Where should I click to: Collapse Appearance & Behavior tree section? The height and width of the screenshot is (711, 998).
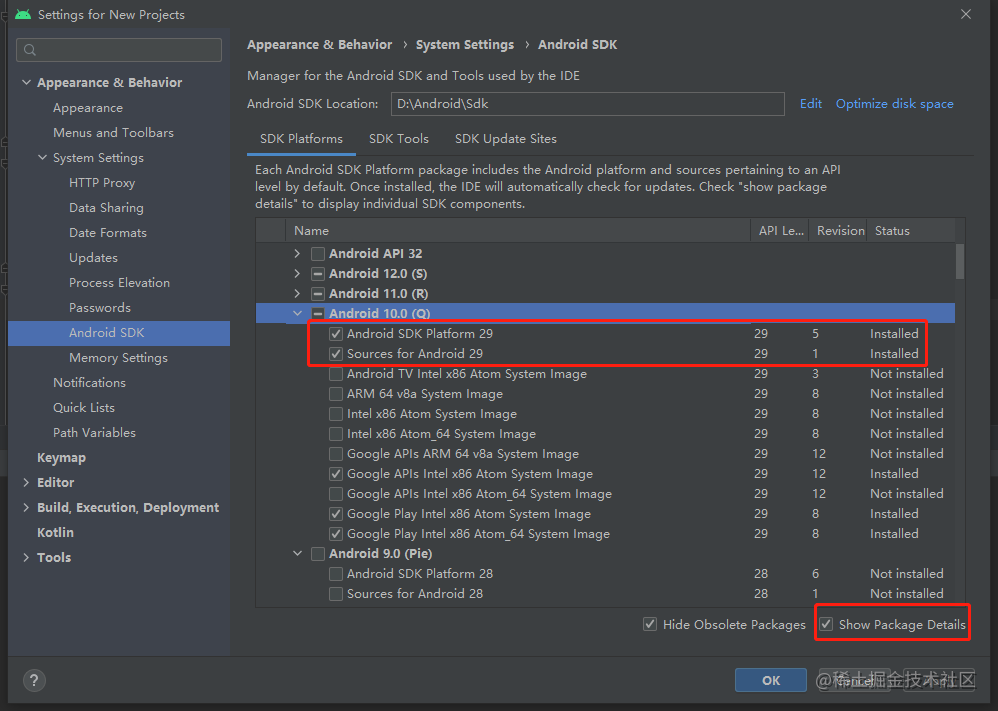[x=26, y=82]
